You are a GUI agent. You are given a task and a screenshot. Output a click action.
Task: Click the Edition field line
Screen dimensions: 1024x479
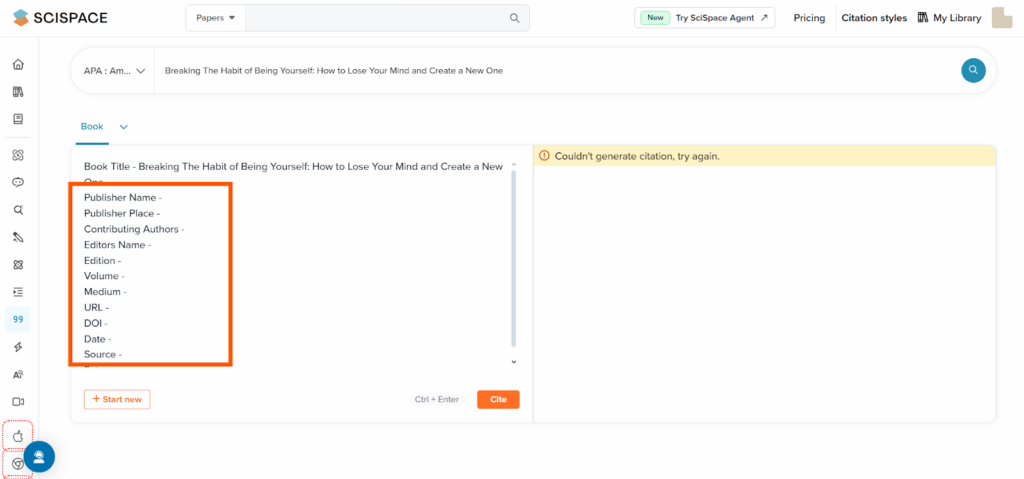[x=103, y=261]
